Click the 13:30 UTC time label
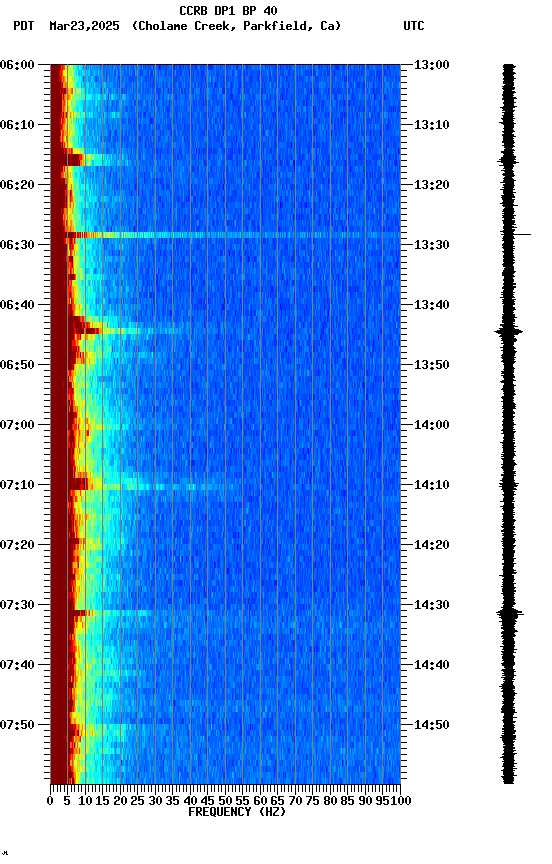The width and height of the screenshot is (552, 864). coord(432,245)
